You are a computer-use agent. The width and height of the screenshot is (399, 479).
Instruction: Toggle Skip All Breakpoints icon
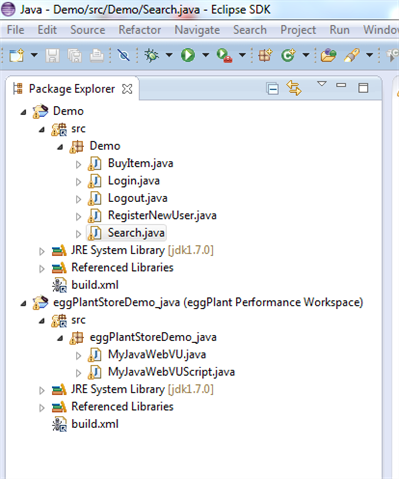tap(124, 55)
